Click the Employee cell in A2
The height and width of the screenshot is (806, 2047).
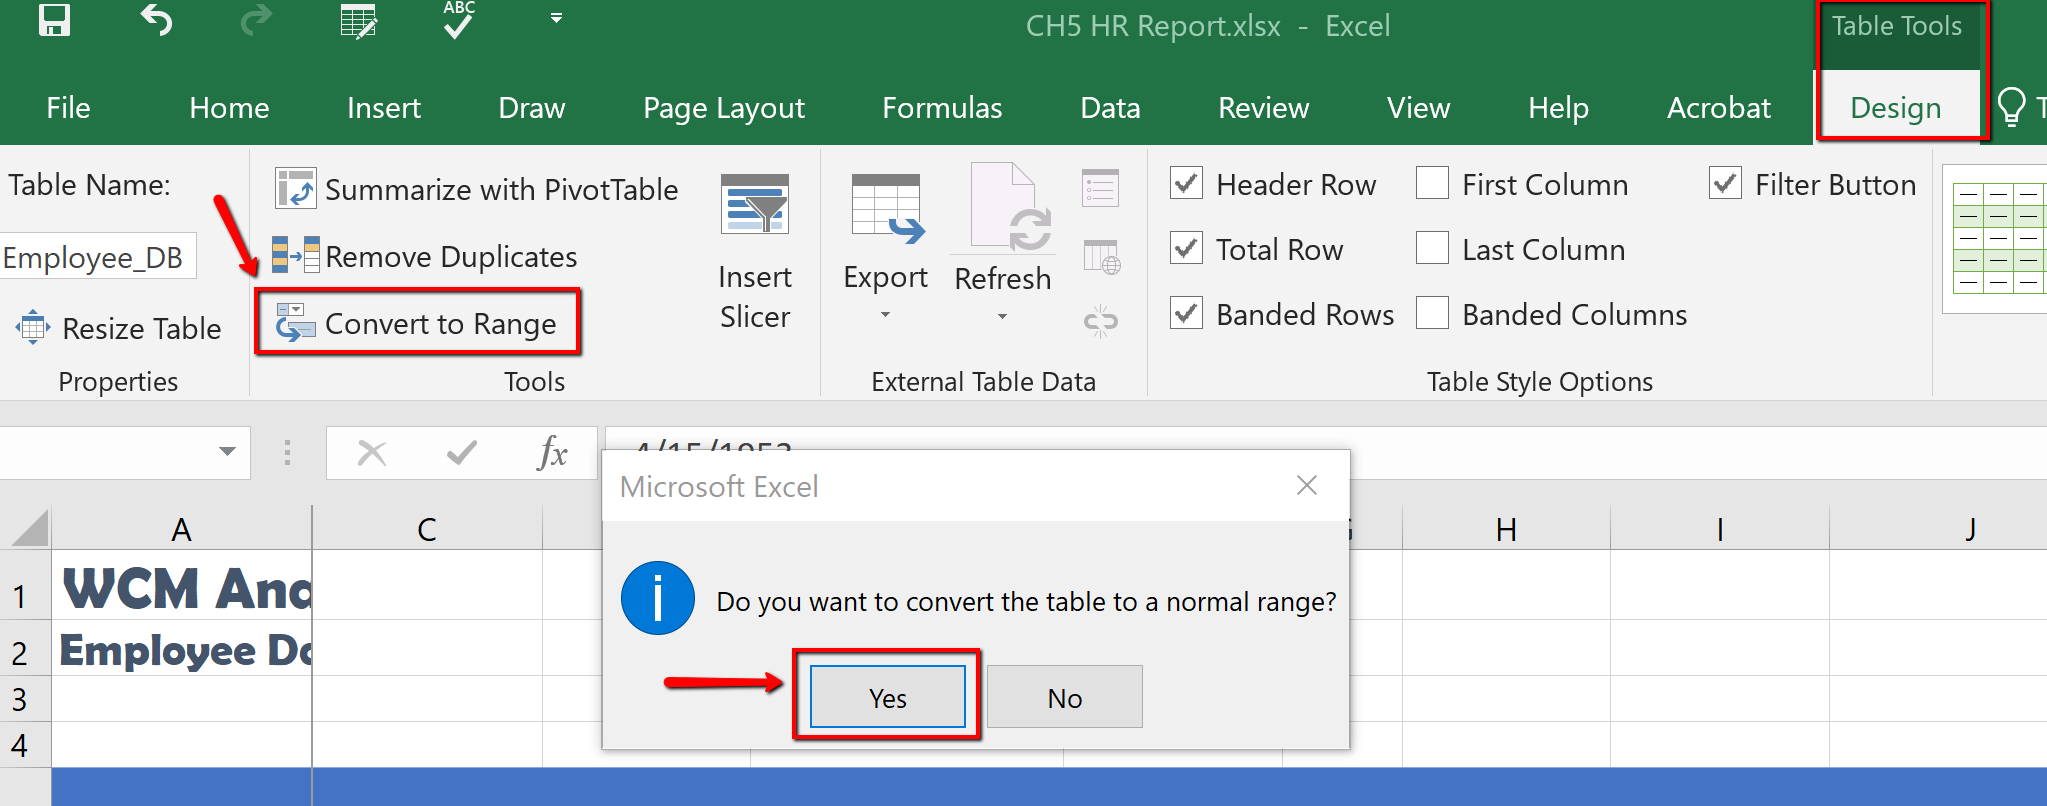pyautogui.click(x=182, y=648)
